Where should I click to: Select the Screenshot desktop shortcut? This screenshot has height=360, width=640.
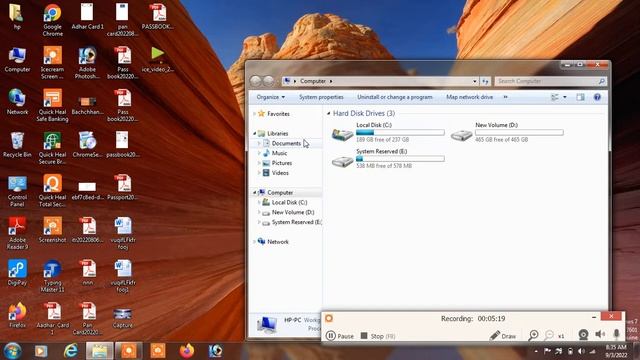(x=52, y=230)
